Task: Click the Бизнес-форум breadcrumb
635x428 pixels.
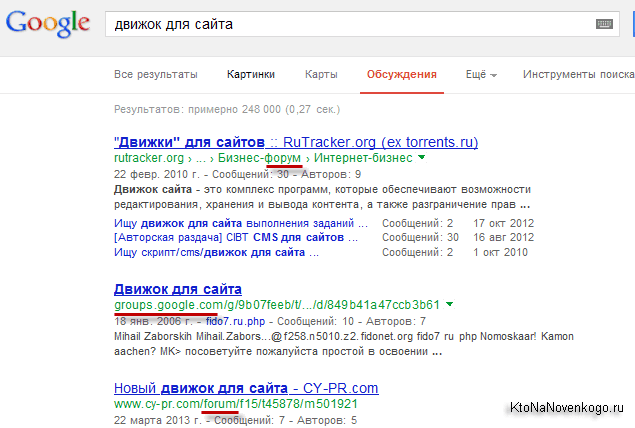Action: [259, 158]
